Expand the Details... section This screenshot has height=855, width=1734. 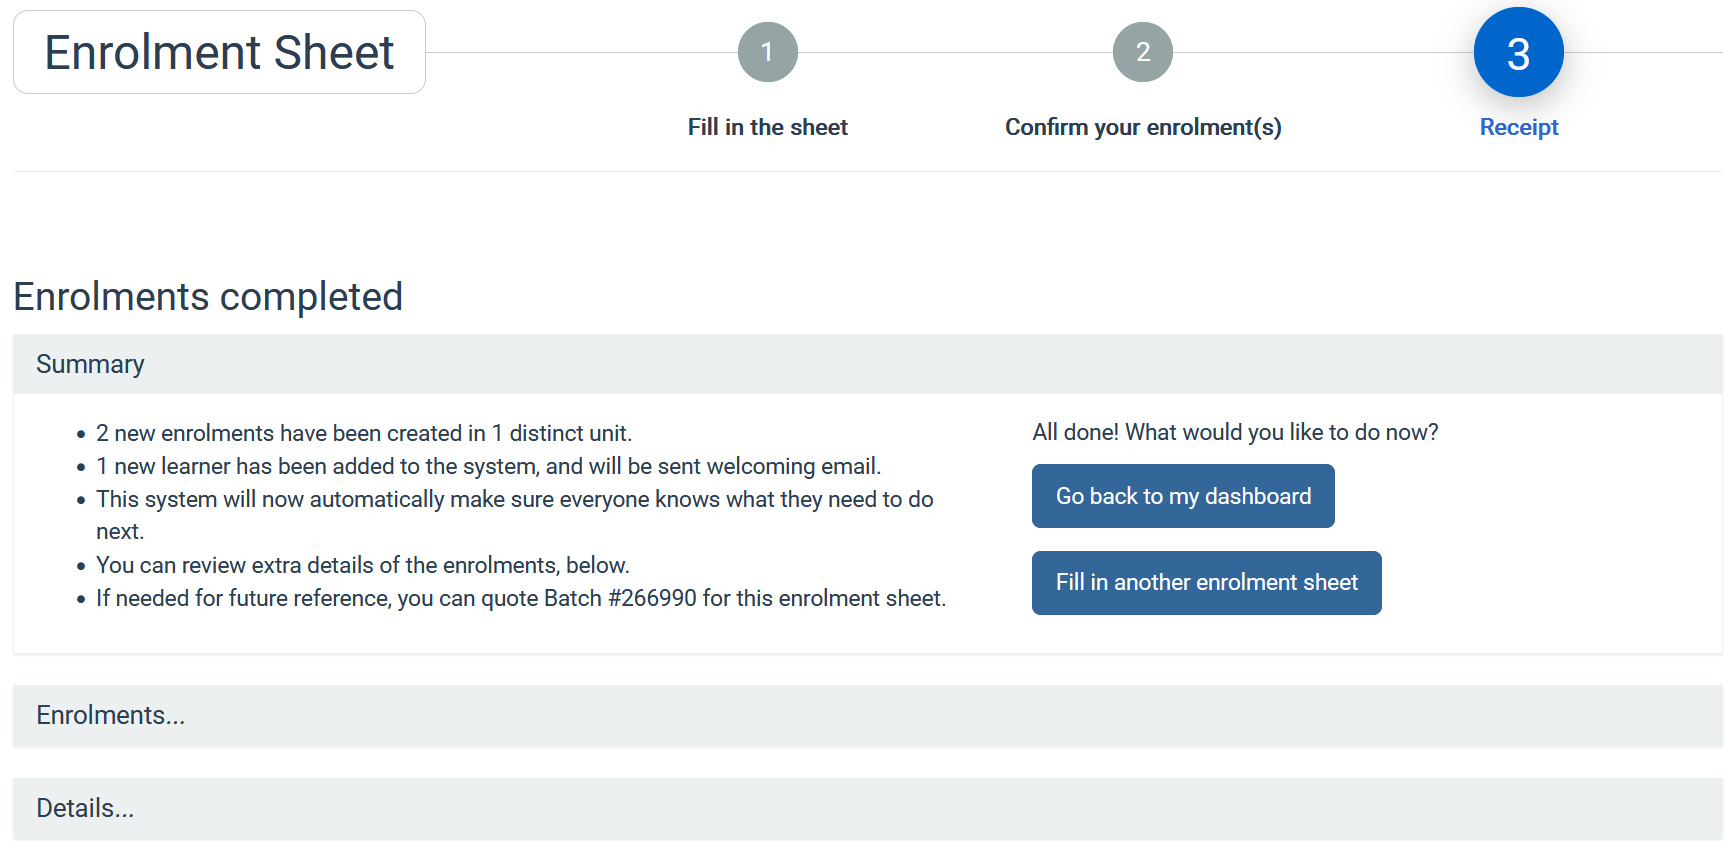pyautogui.click(x=867, y=809)
